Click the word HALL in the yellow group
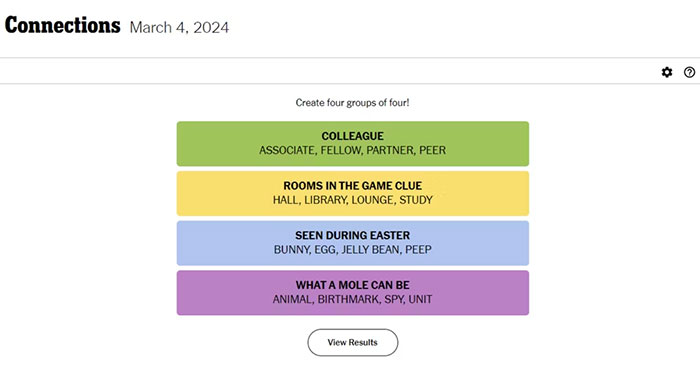This screenshot has height=366, width=700. pyautogui.click(x=285, y=200)
